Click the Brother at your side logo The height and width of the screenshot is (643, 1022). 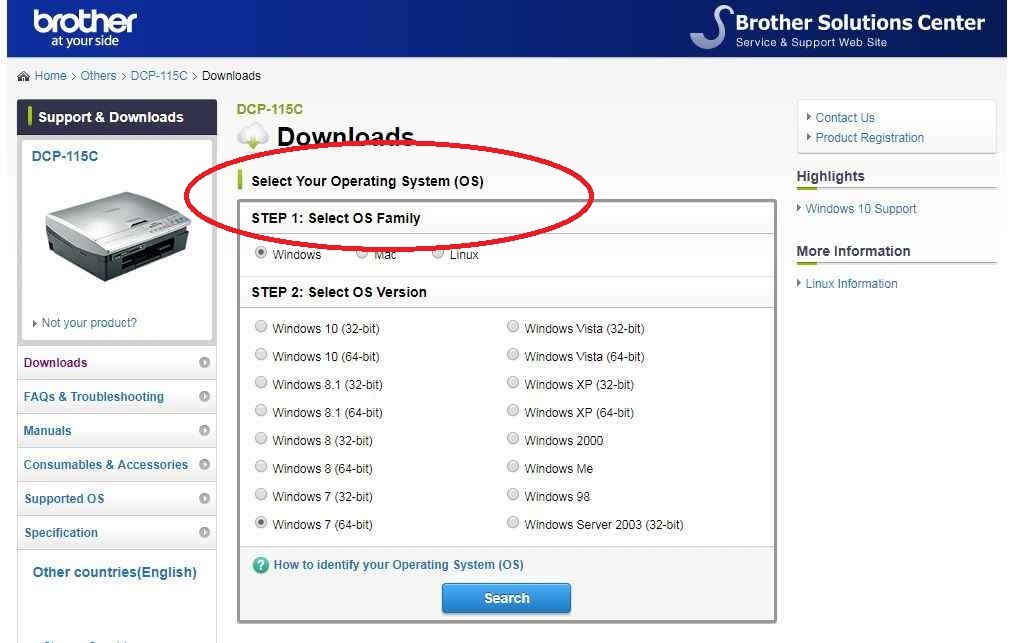85,29
